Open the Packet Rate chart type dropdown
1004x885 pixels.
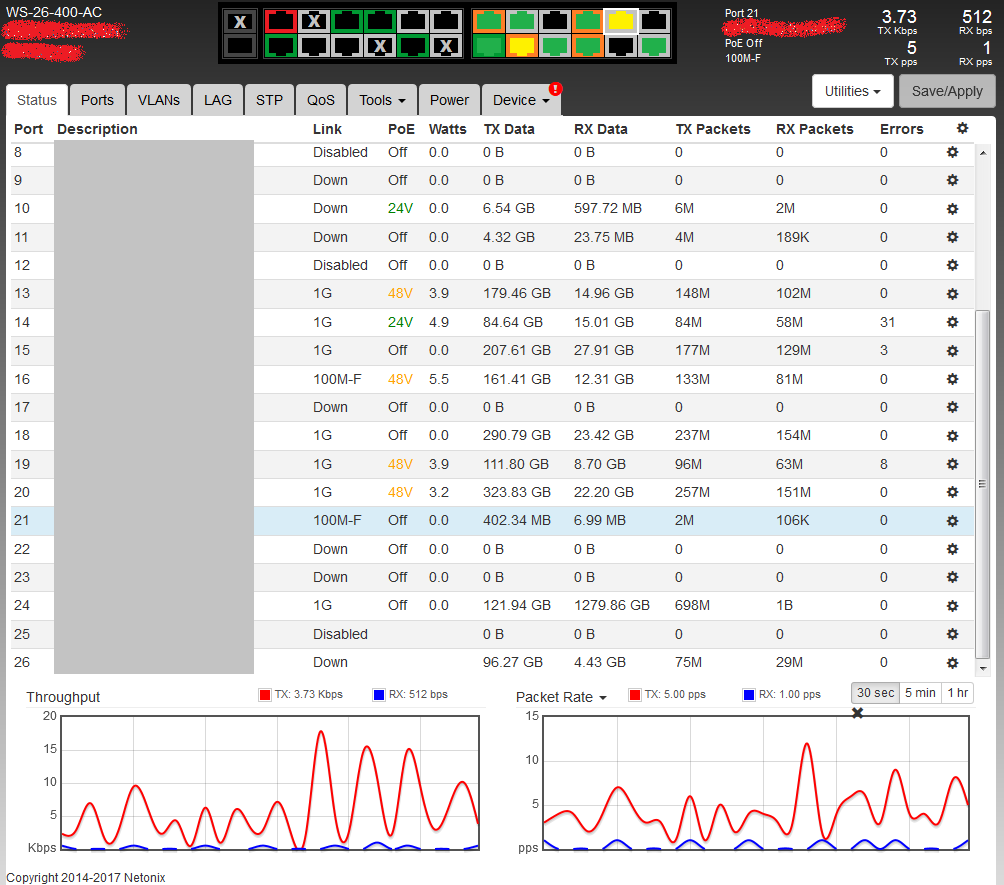[561, 697]
